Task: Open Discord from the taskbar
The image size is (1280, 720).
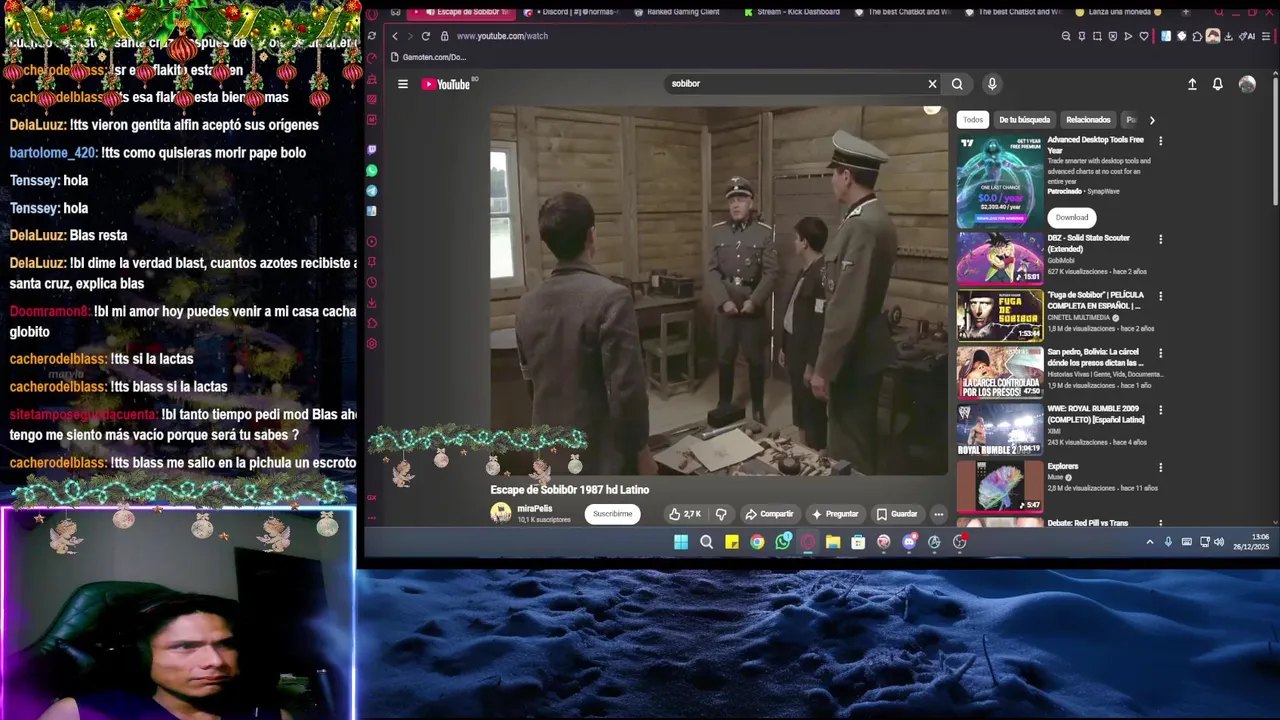Action: click(x=909, y=542)
